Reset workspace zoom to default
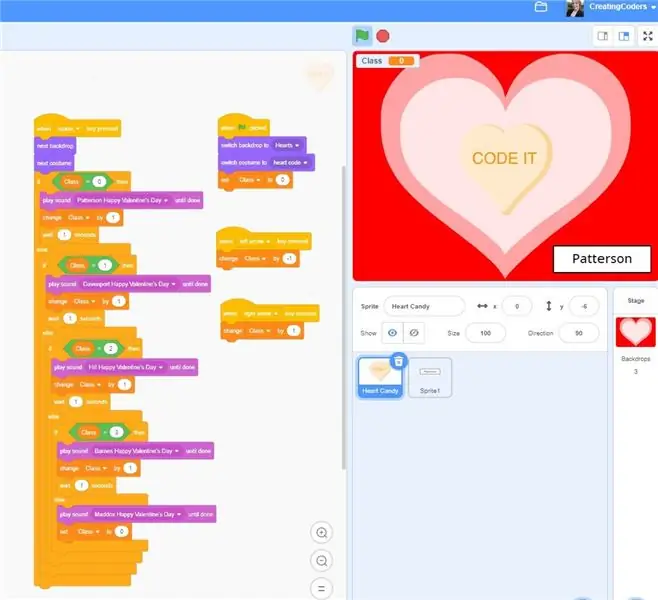 point(321,588)
